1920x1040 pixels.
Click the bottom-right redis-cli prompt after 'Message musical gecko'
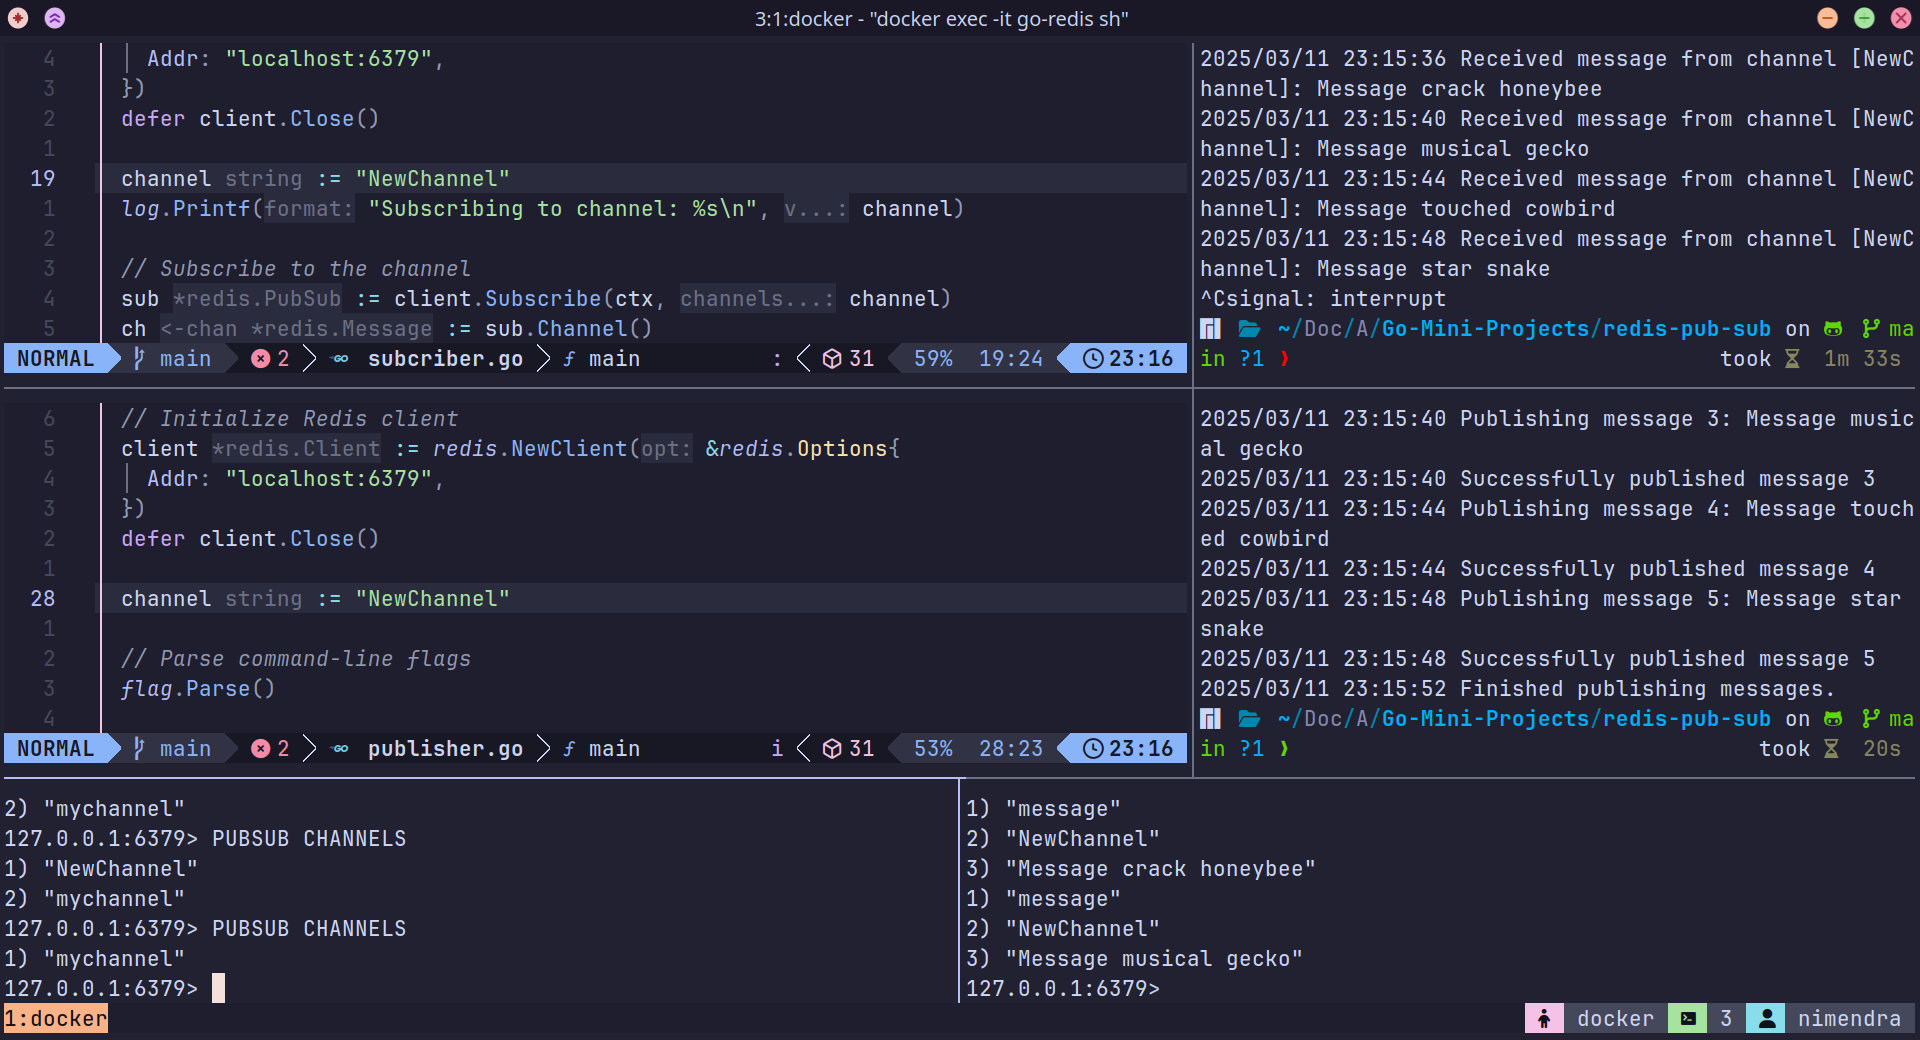[1063, 988]
